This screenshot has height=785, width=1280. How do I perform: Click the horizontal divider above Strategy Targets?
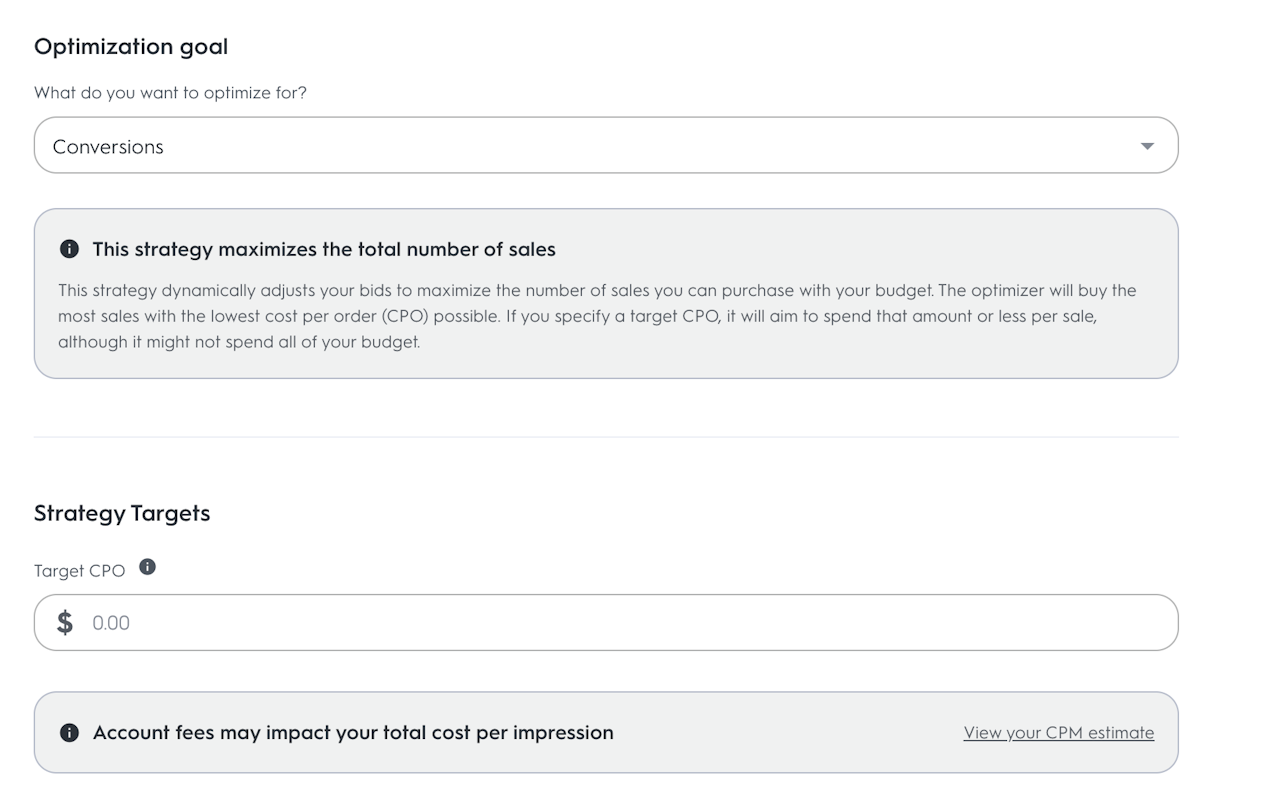tap(606, 437)
